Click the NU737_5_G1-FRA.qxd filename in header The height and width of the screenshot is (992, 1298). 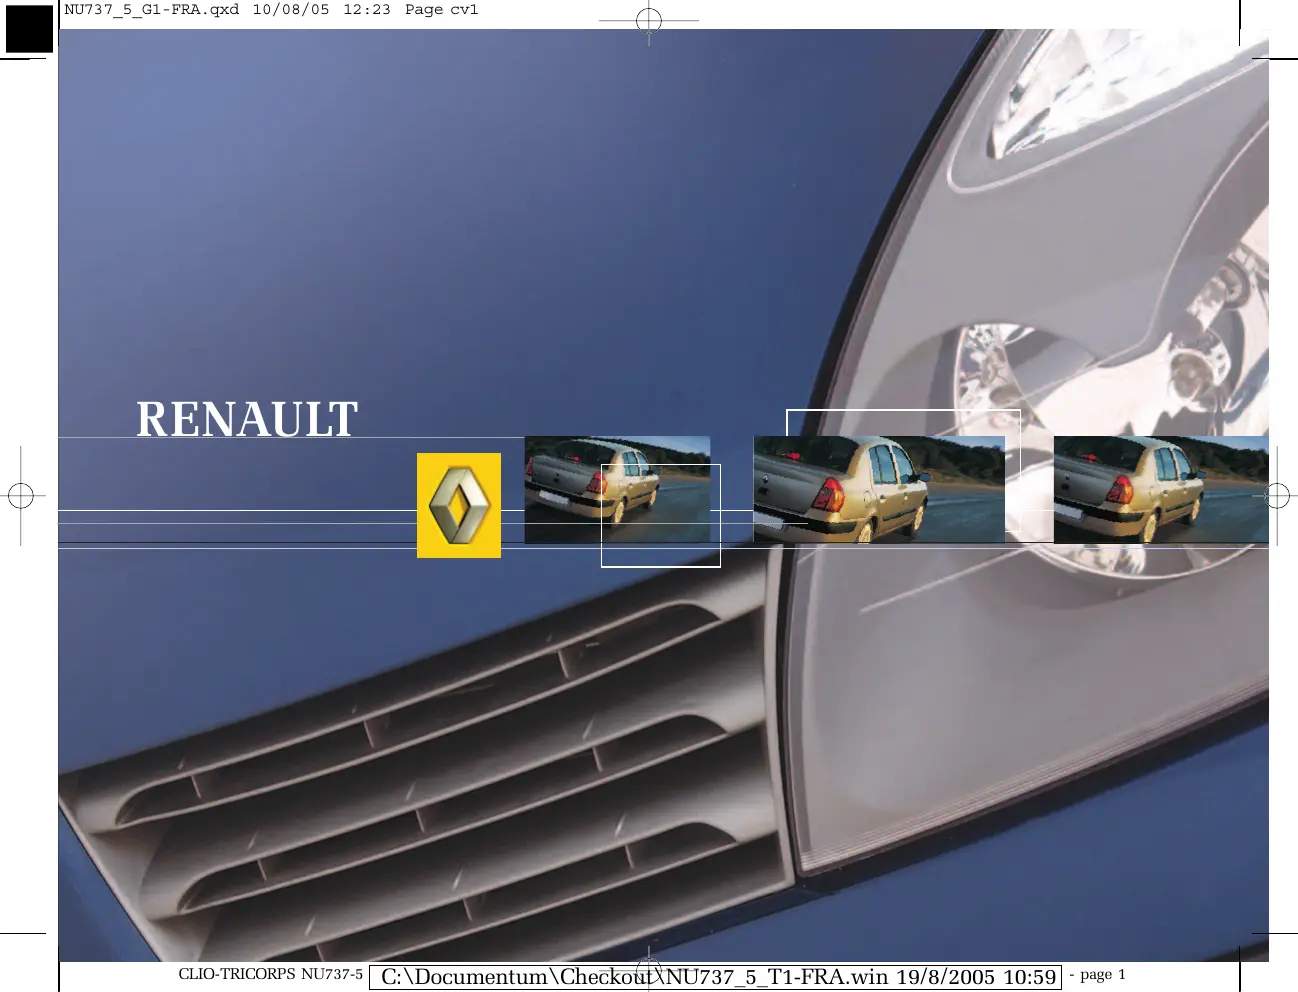click(x=152, y=10)
